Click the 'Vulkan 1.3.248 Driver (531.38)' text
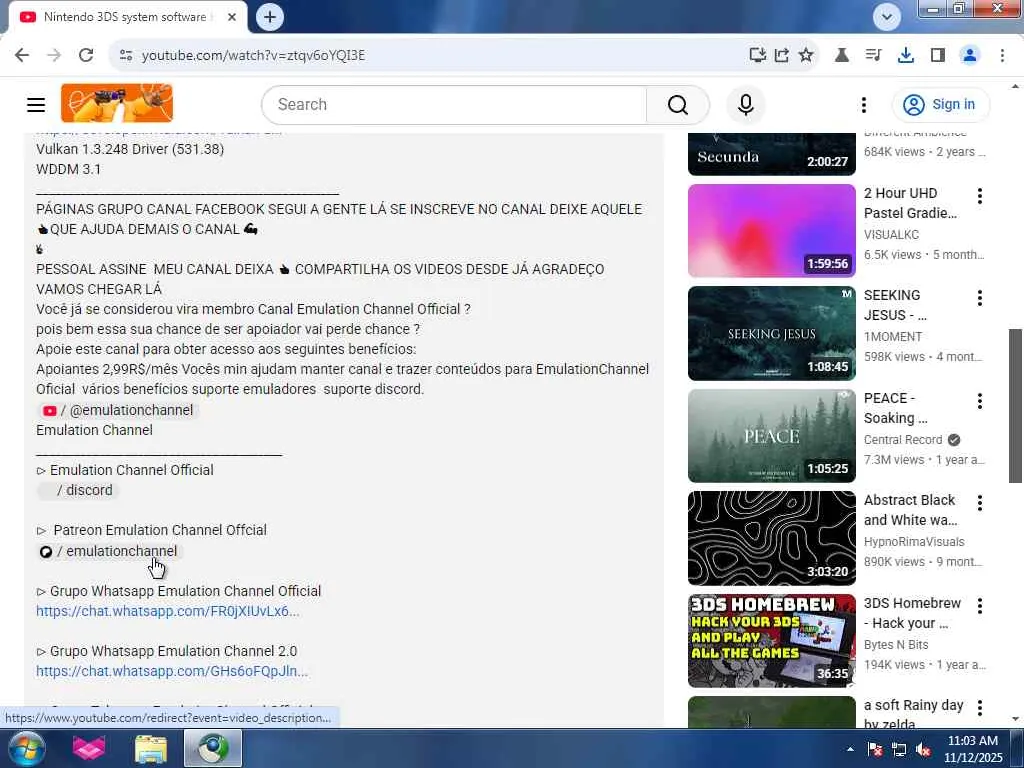Viewport: 1024px width, 768px height. (x=130, y=149)
